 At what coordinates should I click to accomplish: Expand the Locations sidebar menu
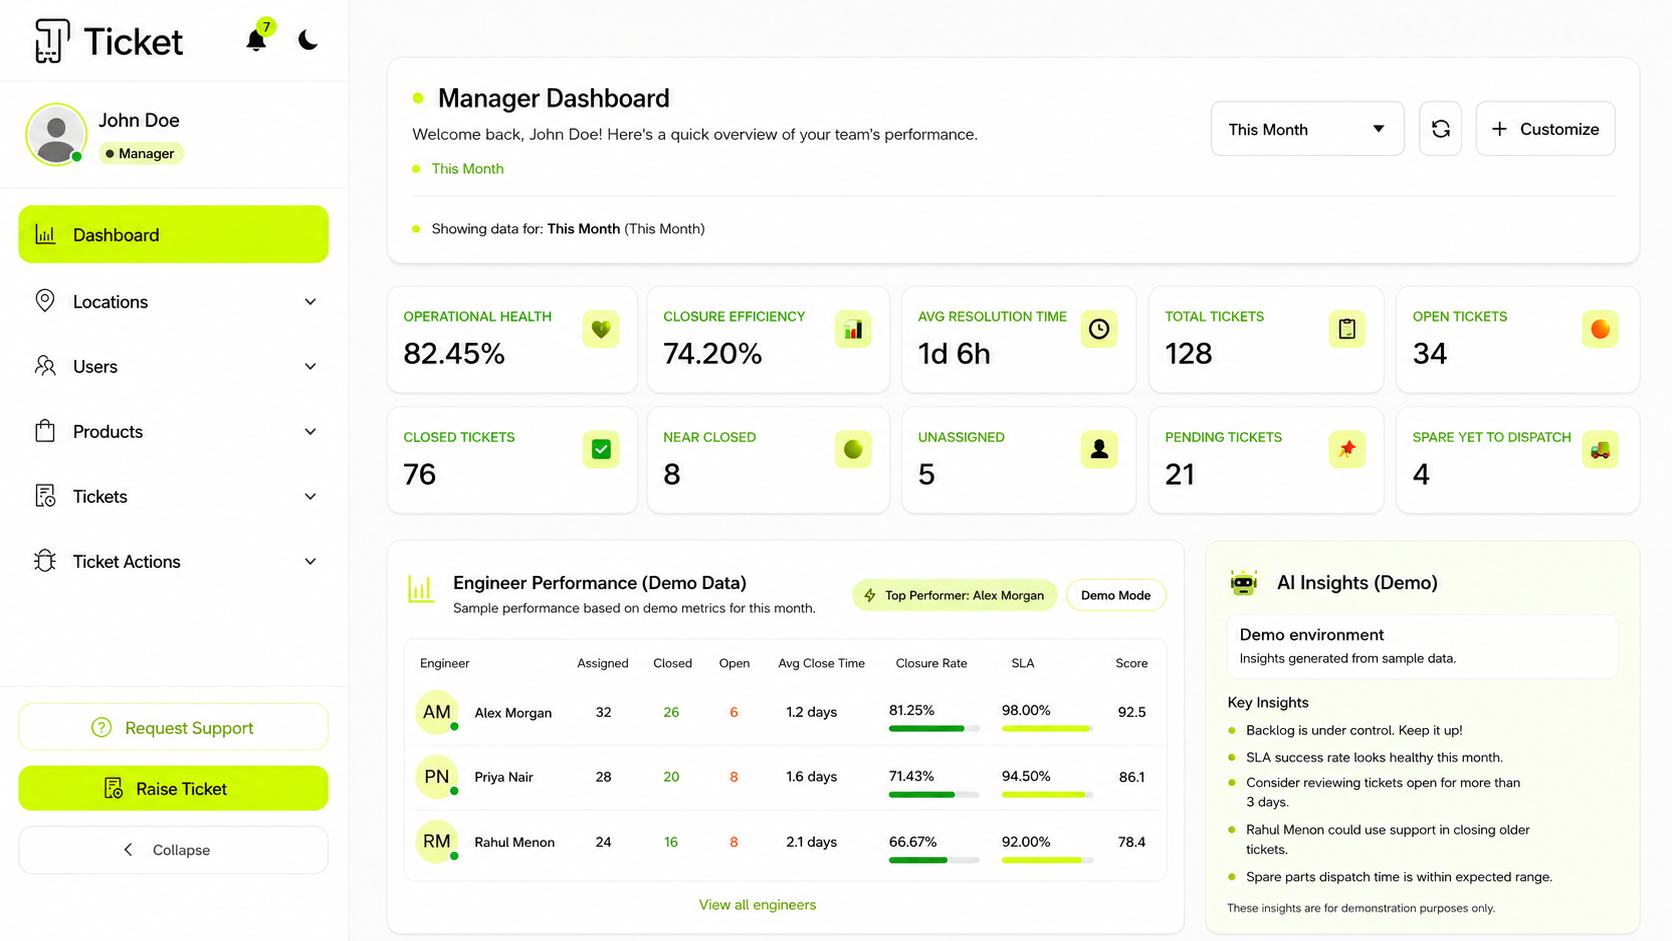coord(173,302)
